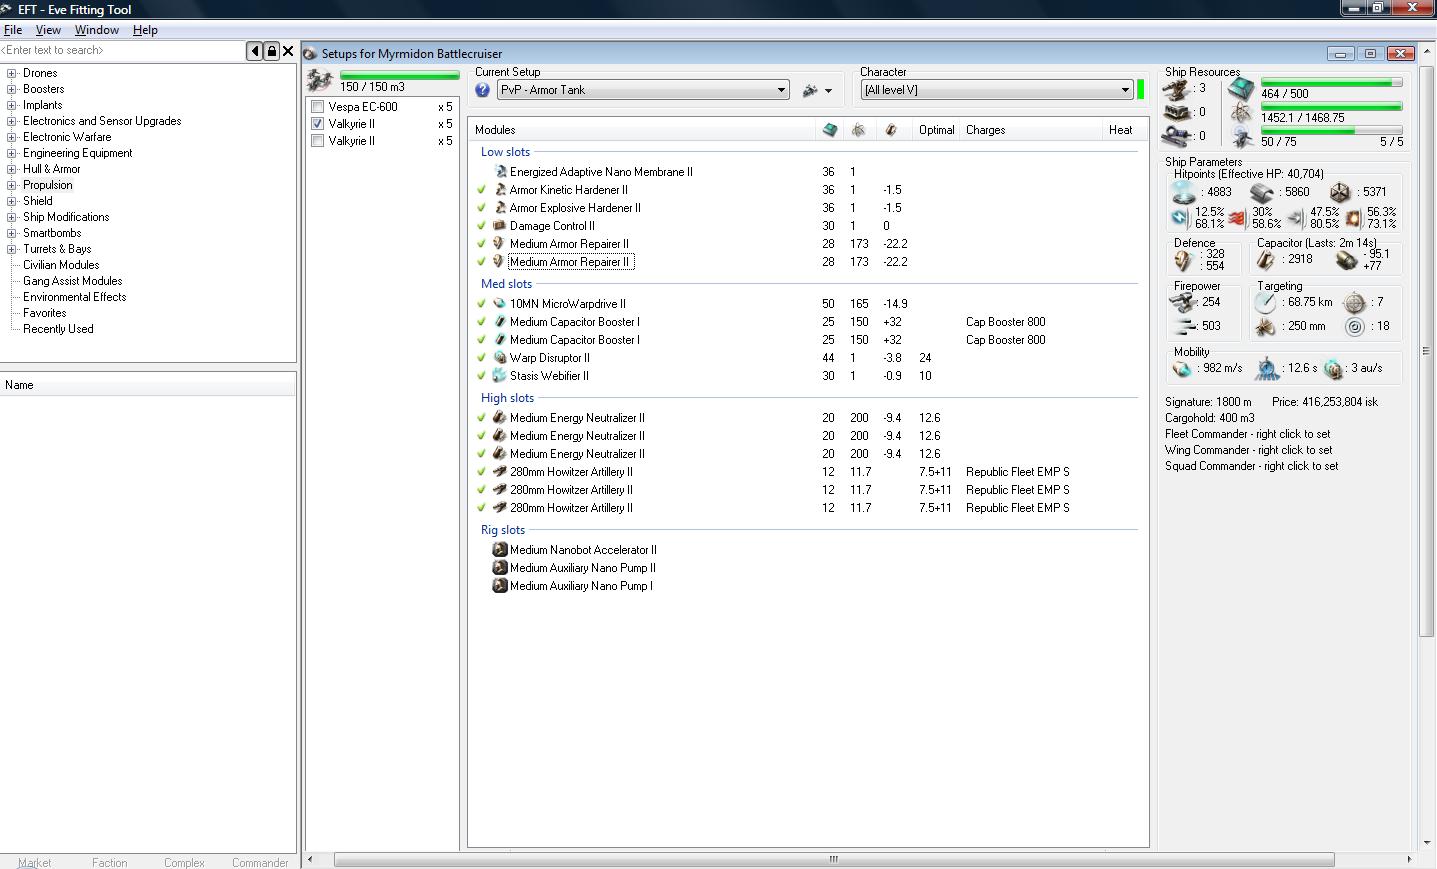Open the Character dropdown showing [All level V]

pos(997,90)
